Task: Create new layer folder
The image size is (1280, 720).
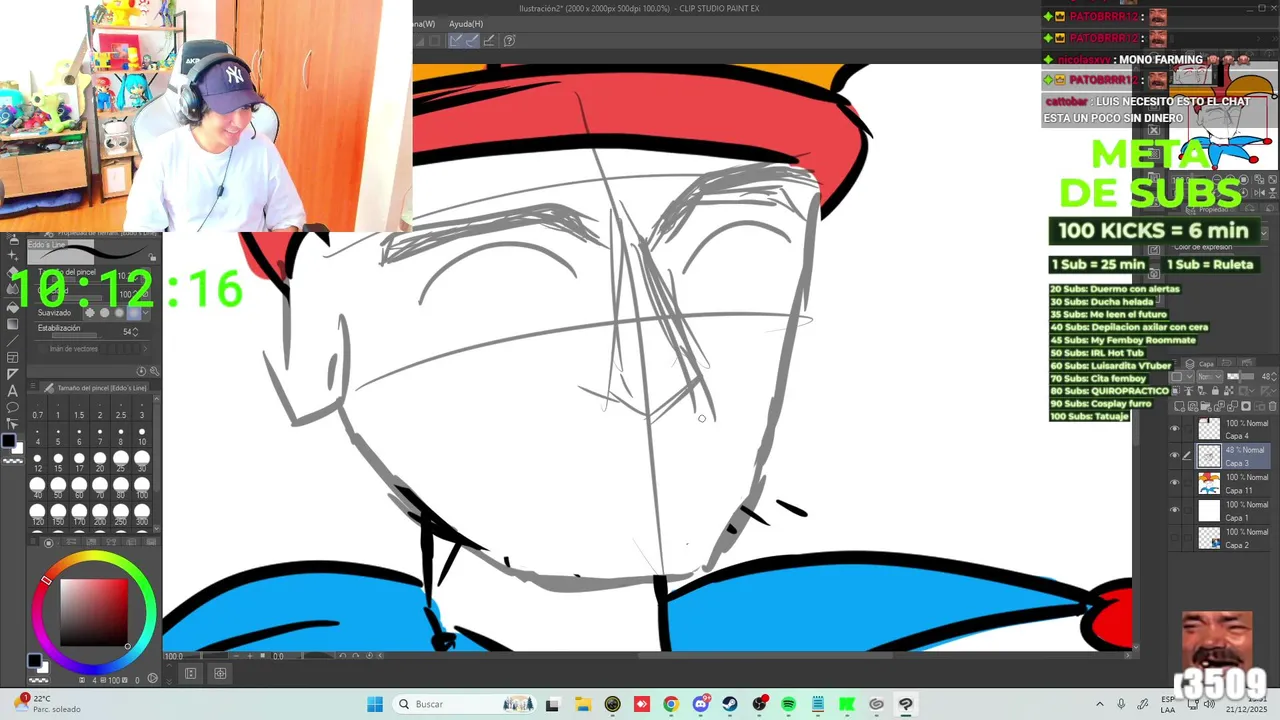Action: coord(1206,406)
